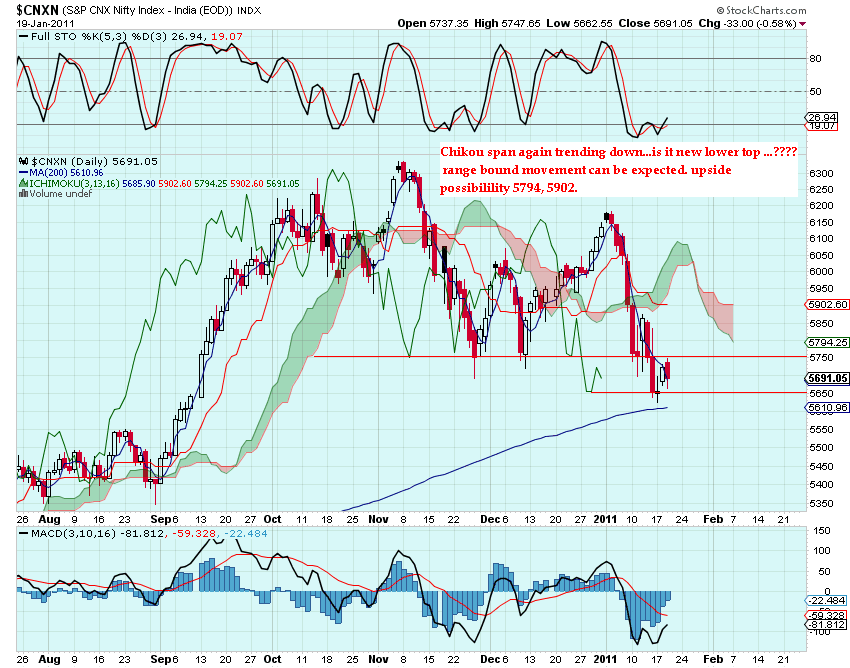Click the candlestick icon before $CNXN (Daily)
The height and width of the screenshot is (668, 850).
pos(23,162)
